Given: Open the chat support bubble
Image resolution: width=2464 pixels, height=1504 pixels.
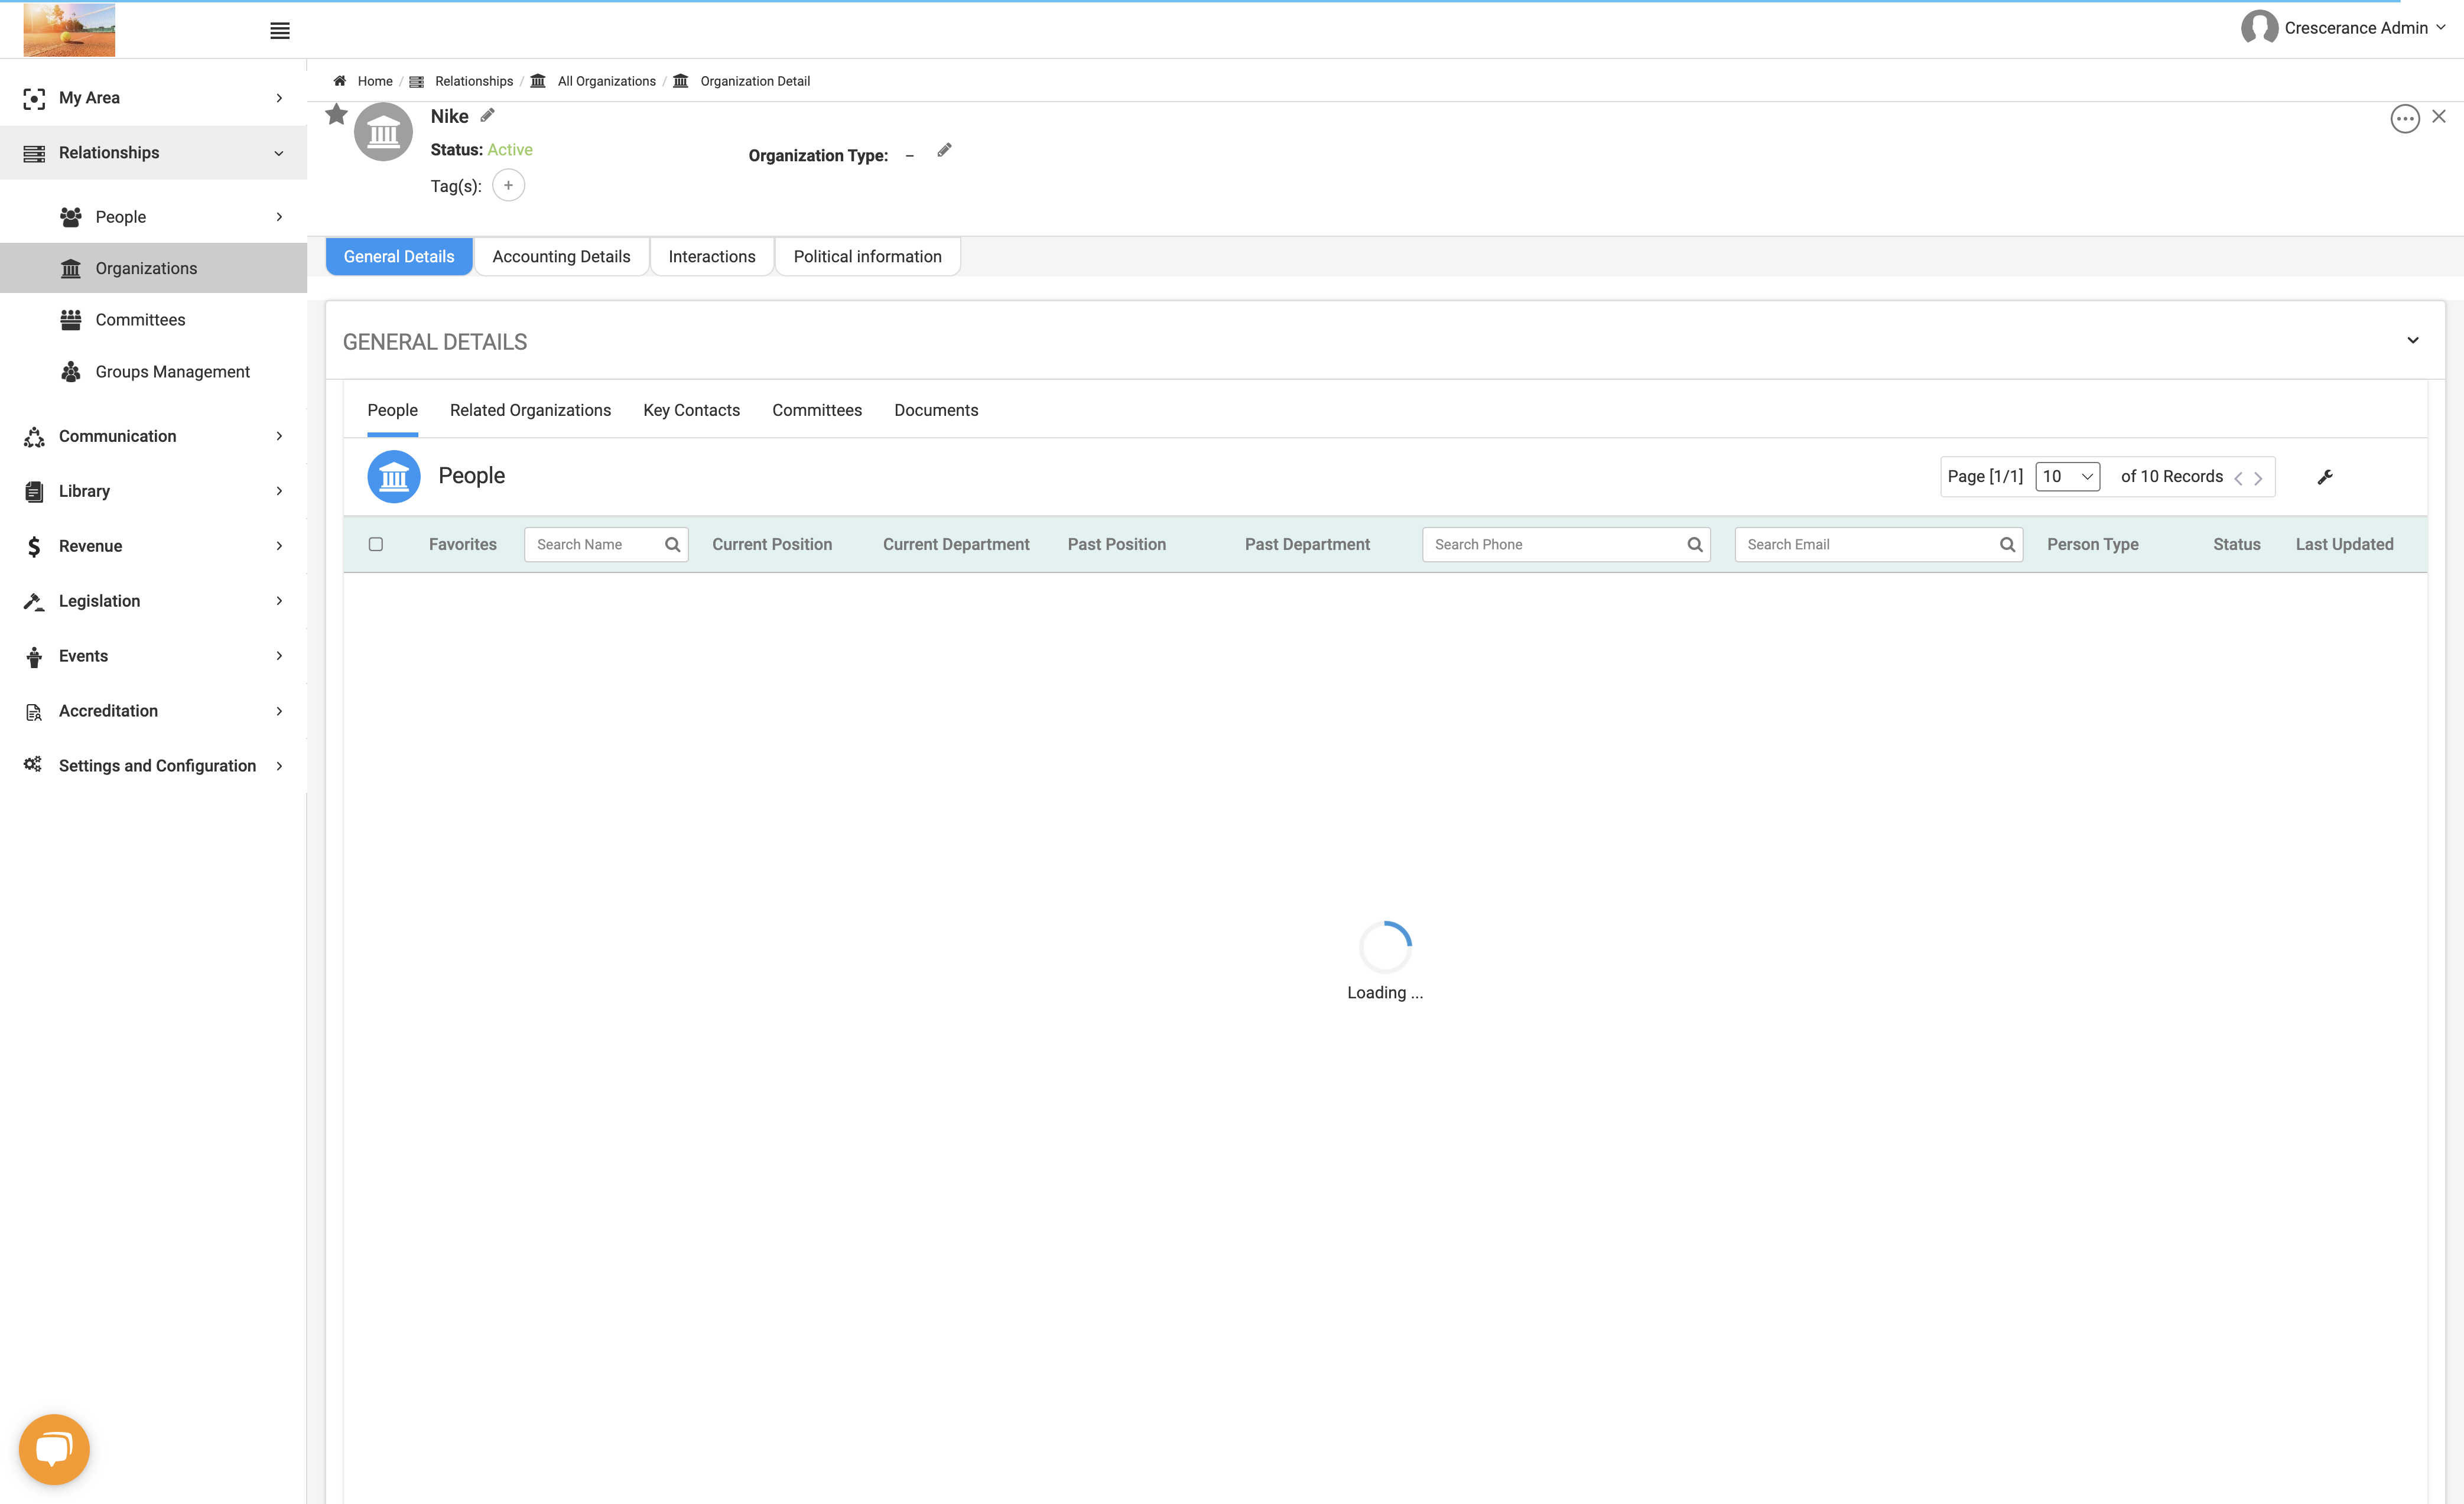Looking at the screenshot, I should [x=54, y=1449].
